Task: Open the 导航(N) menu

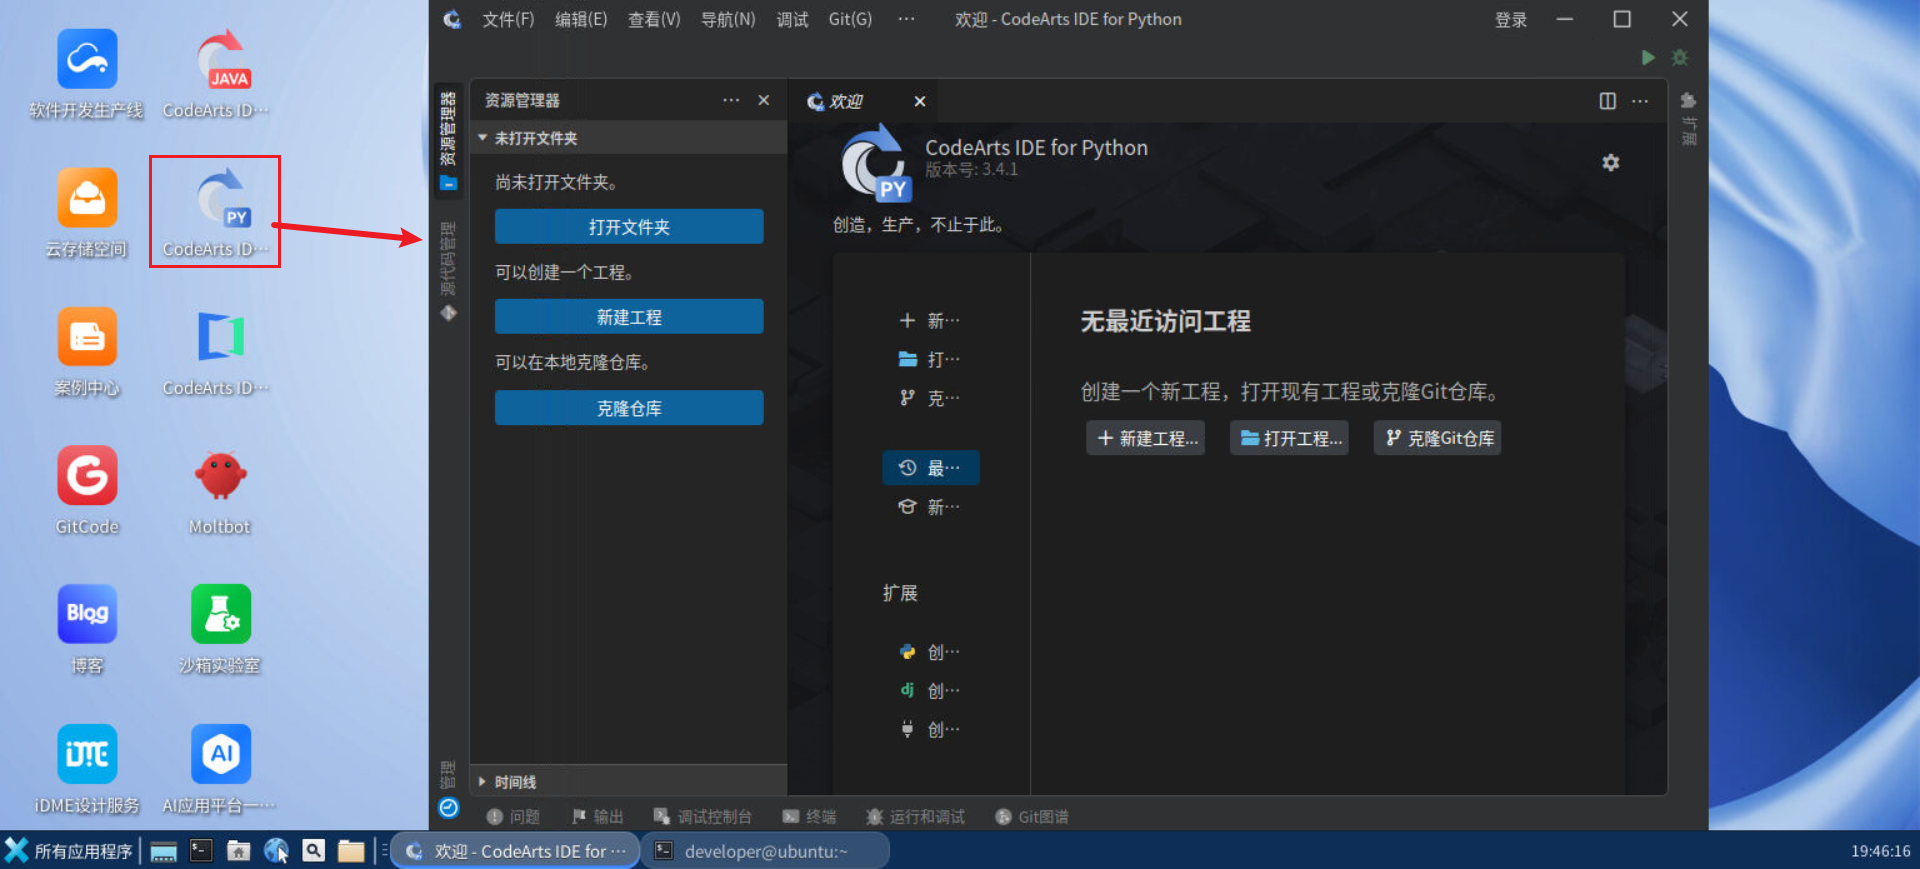Action: pos(728,19)
